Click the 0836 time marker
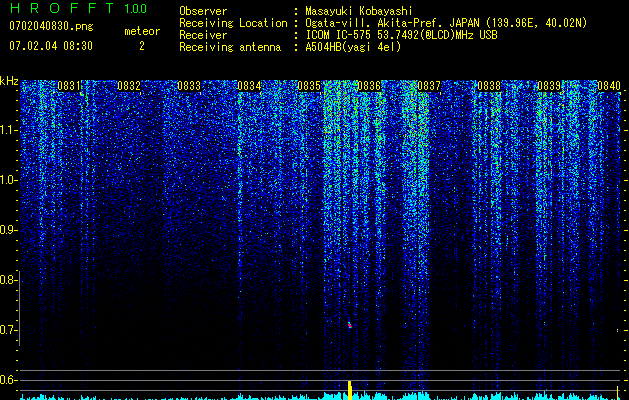 (369, 86)
